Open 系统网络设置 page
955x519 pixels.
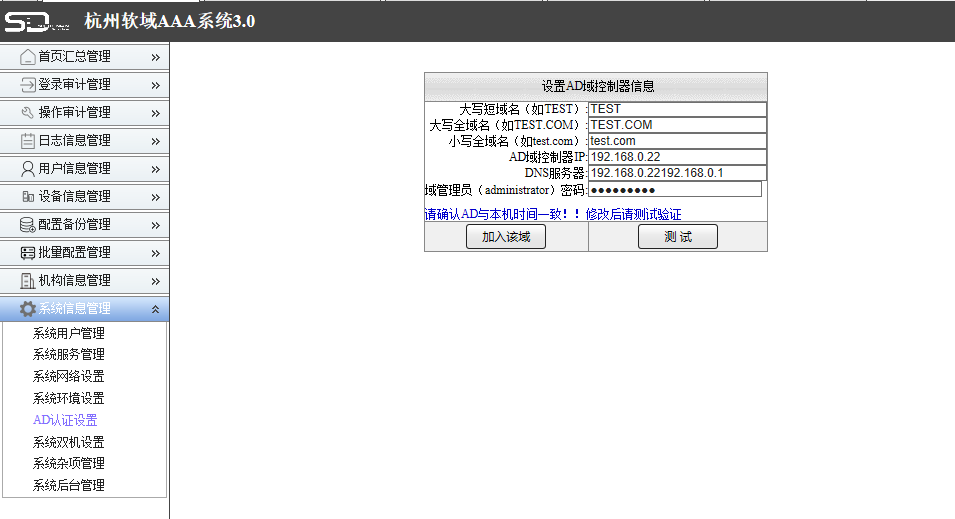(x=69, y=376)
